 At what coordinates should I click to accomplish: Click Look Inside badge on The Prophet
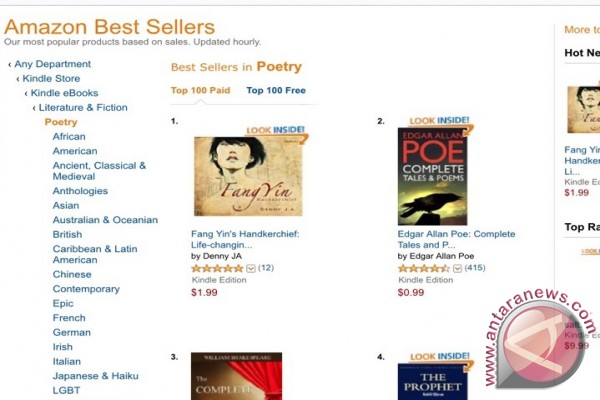440,357
